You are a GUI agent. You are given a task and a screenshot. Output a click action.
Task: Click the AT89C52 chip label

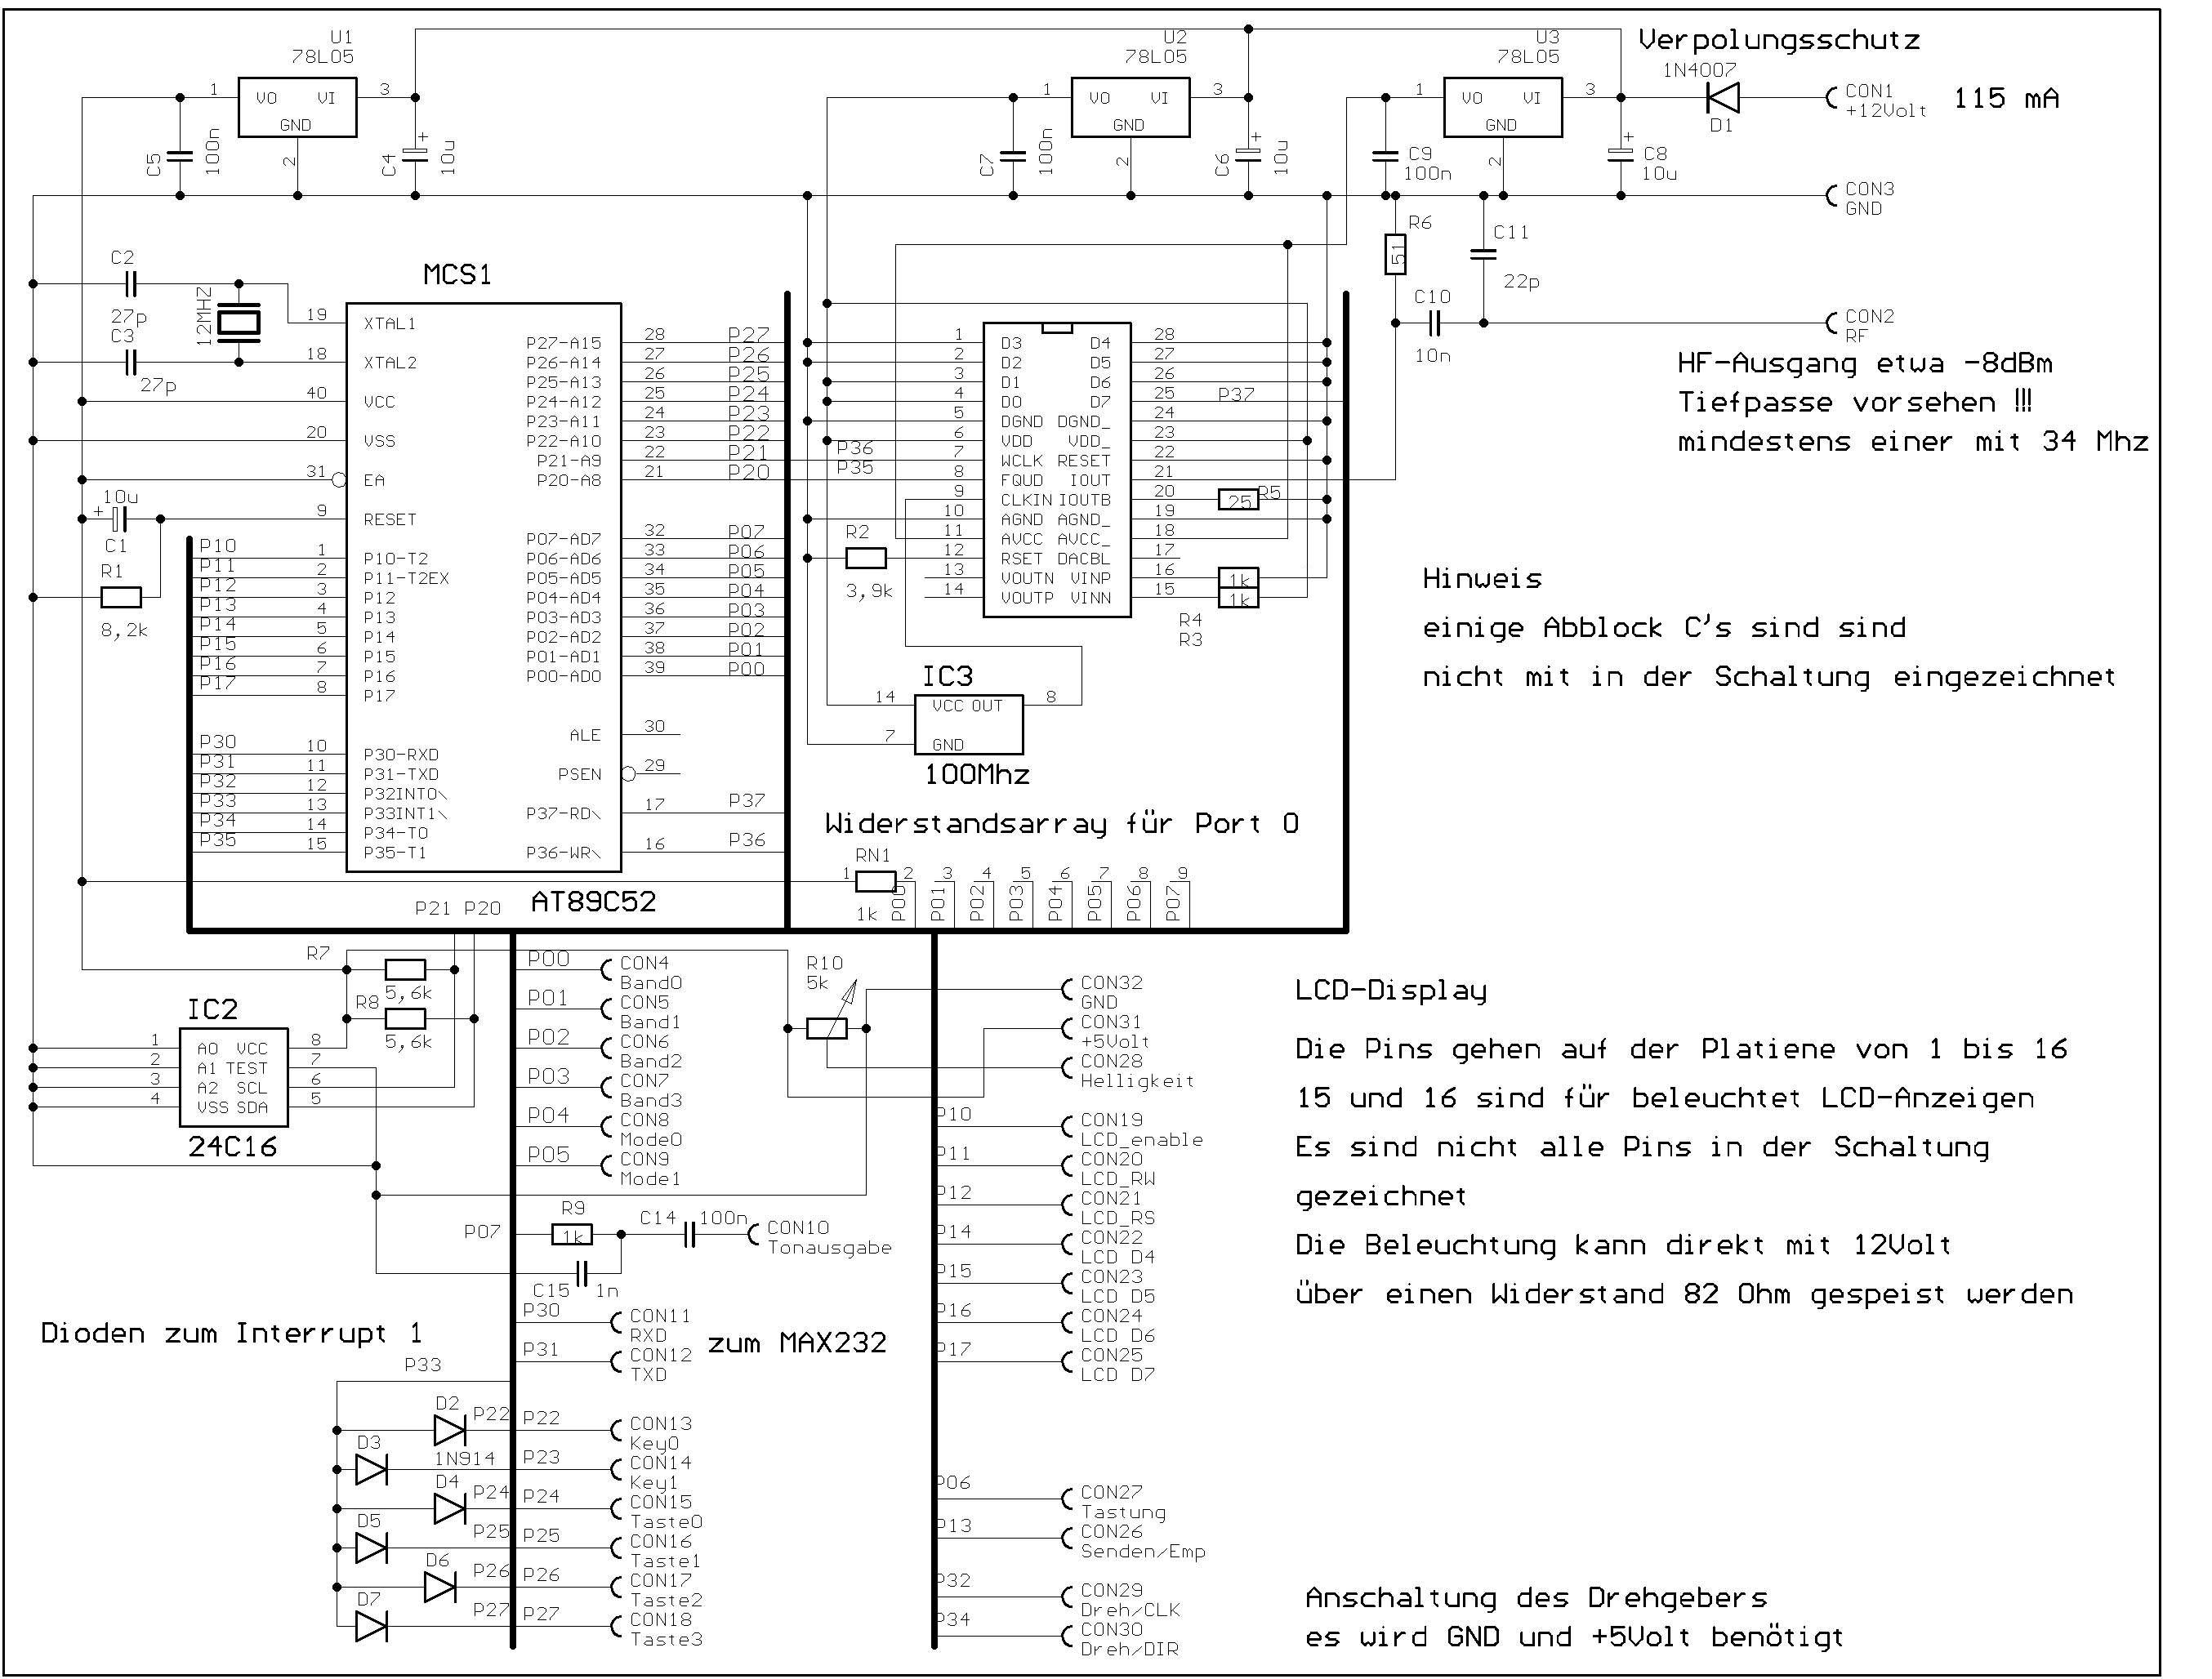593,902
